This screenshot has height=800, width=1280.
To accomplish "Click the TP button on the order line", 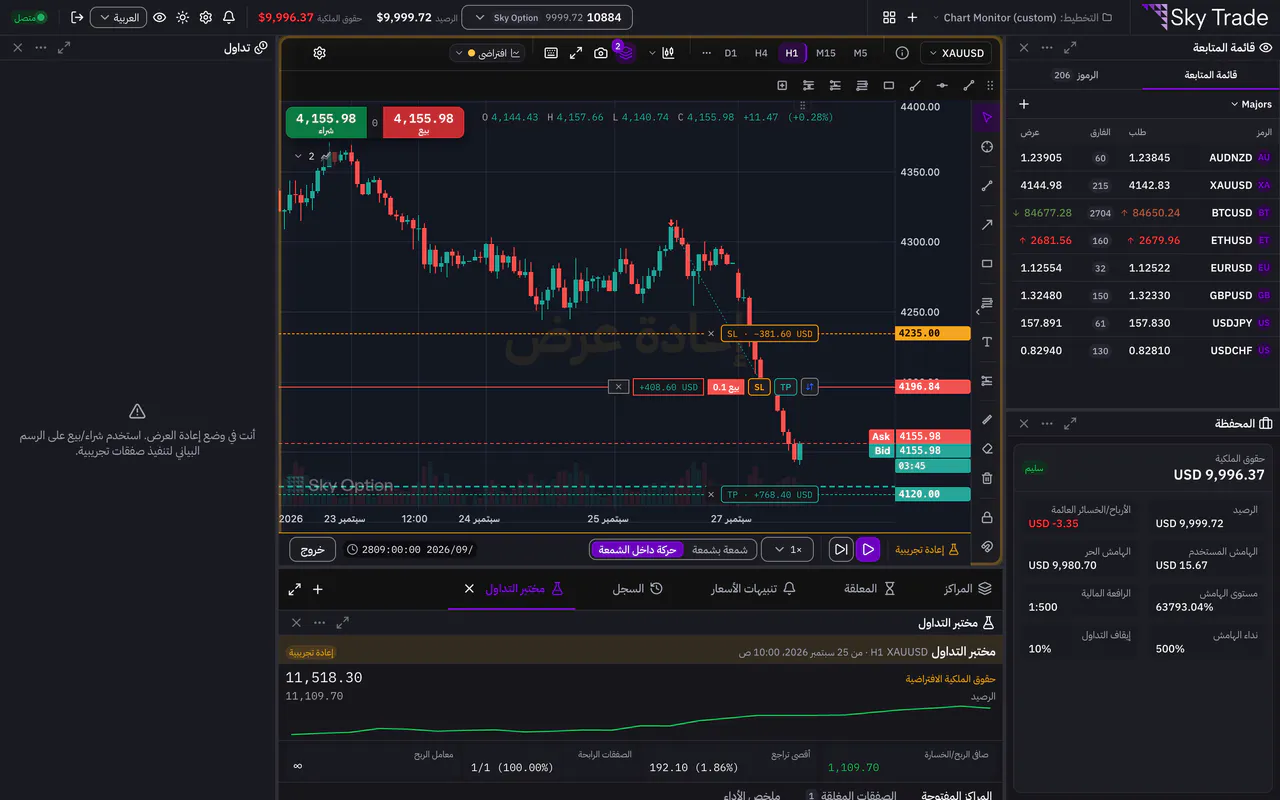I will point(786,387).
